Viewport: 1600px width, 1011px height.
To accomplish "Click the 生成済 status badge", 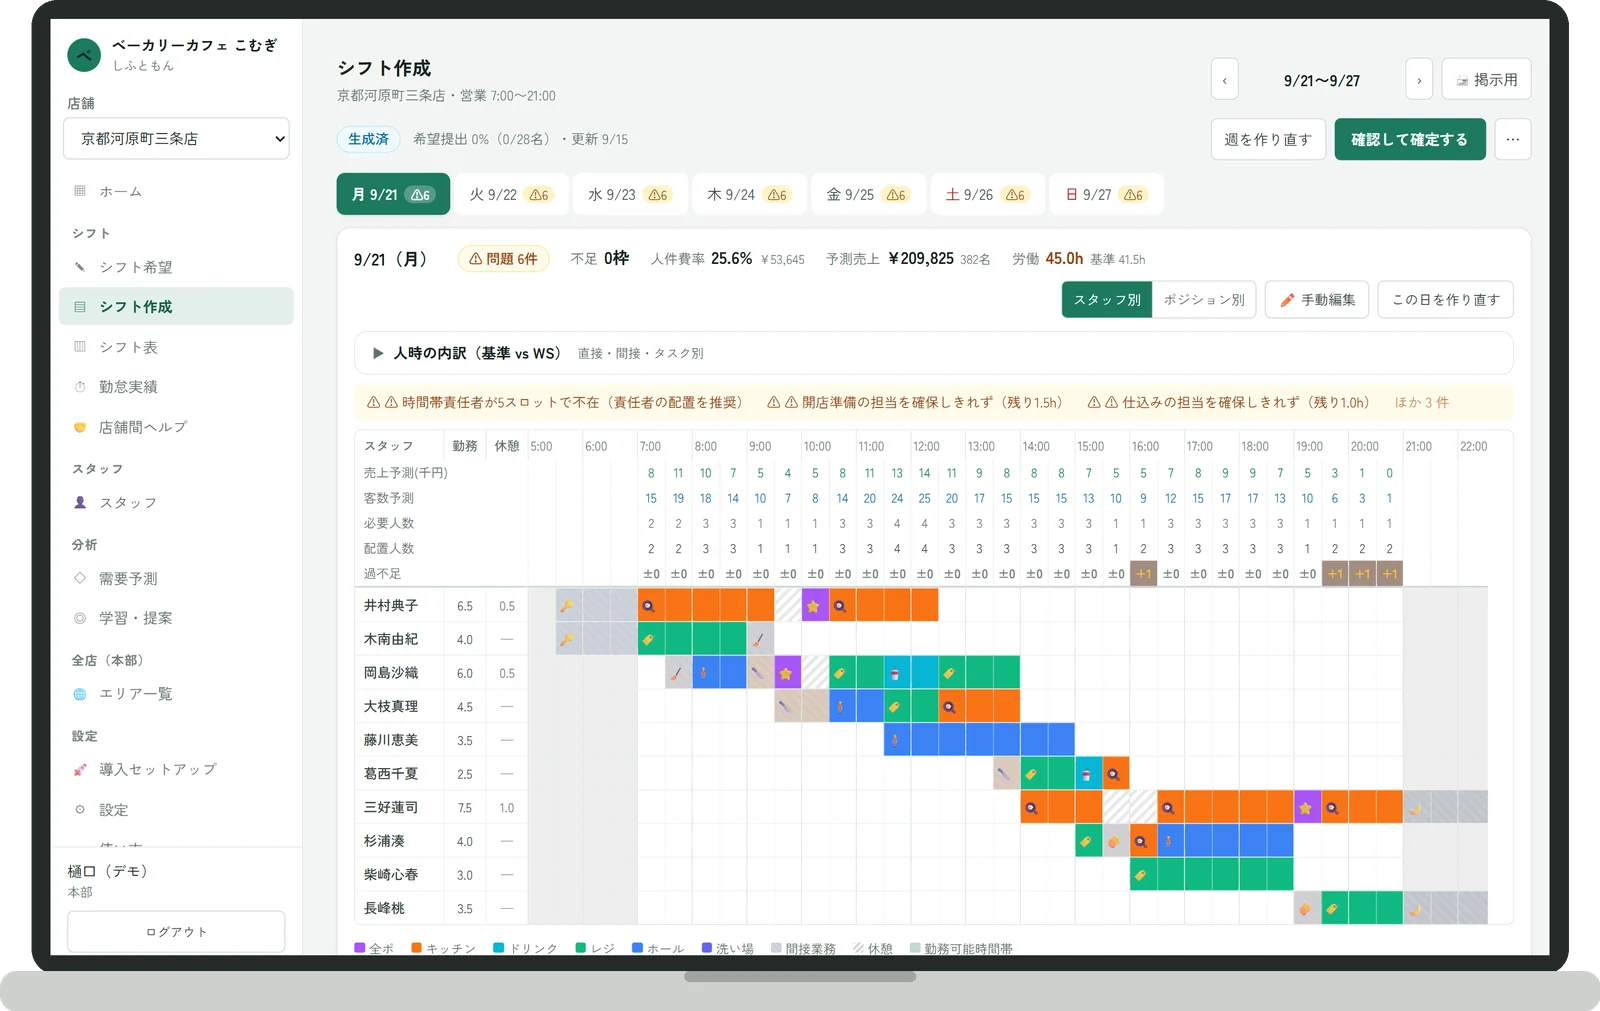I will pos(368,140).
